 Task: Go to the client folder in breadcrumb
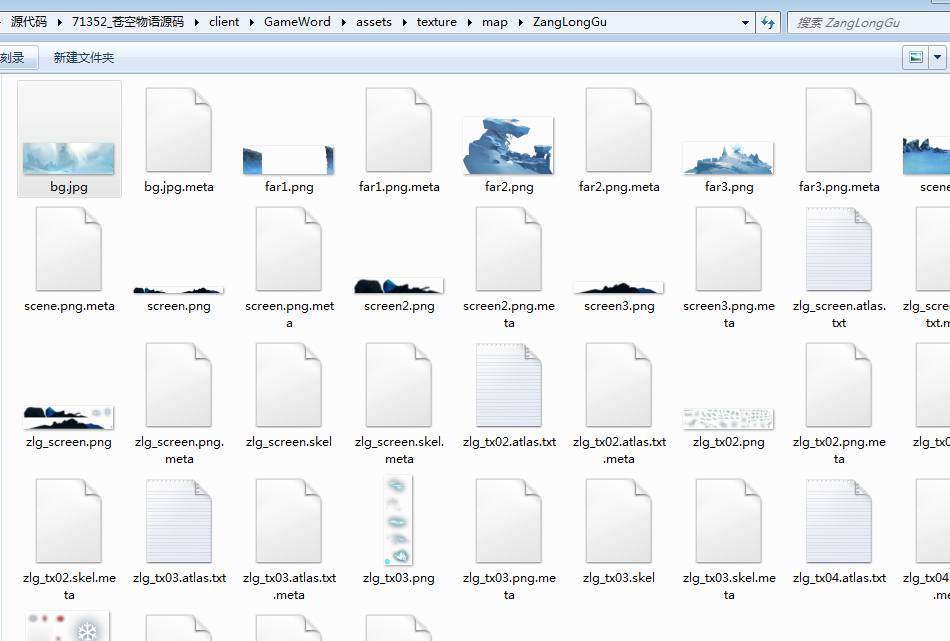[224, 22]
